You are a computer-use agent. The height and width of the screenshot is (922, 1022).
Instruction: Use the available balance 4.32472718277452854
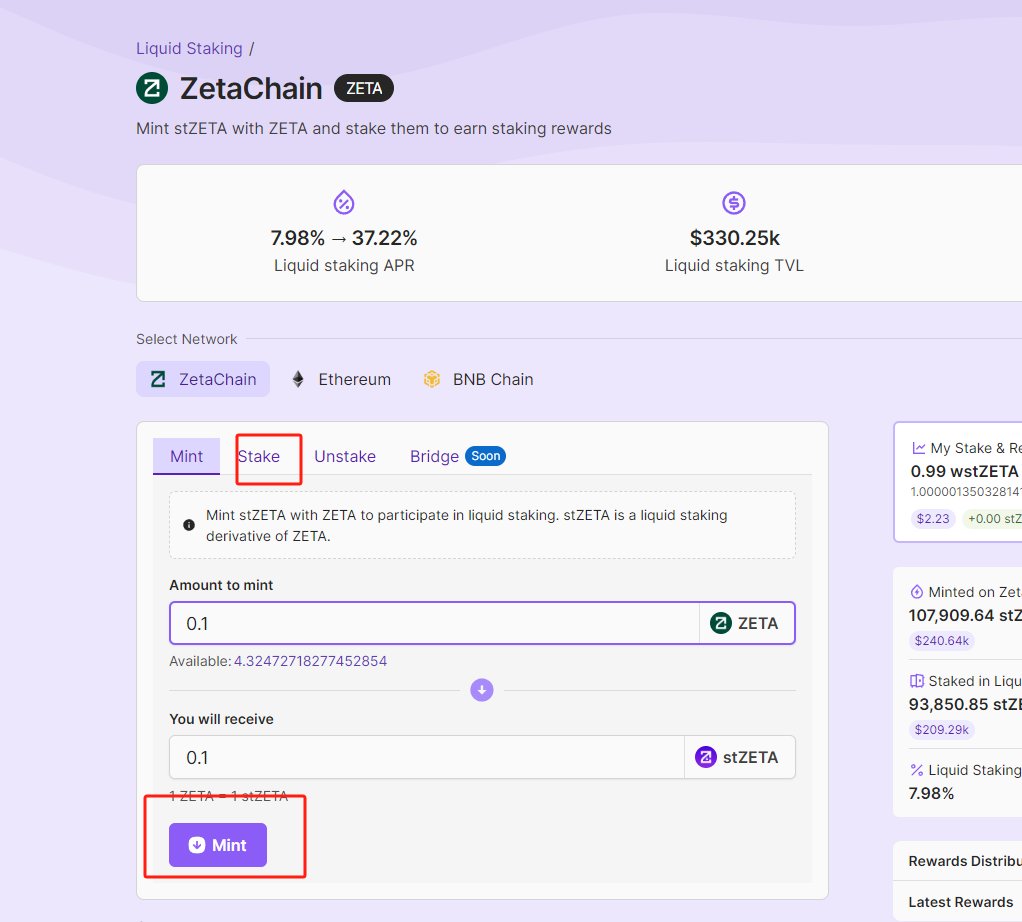point(310,661)
